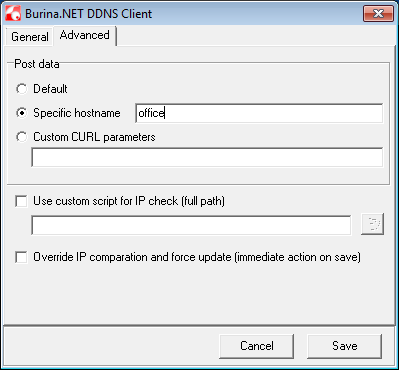Viewport: 399px width, 370px height.
Task: Click the Burina.NET DDNS Client title text
Action: 89,14
